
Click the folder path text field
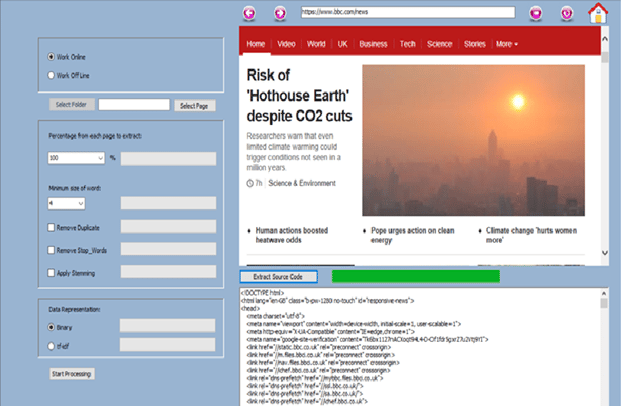click(134, 105)
